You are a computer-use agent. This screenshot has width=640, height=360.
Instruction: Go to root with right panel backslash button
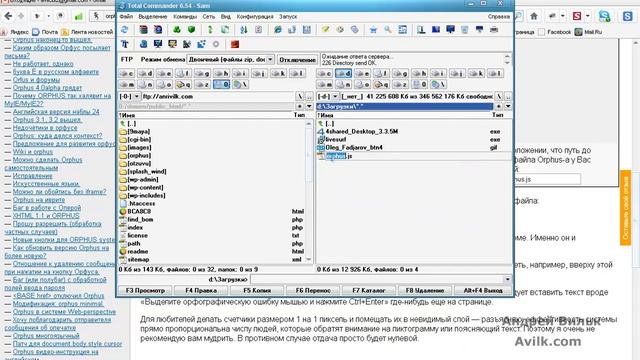(x=499, y=96)
